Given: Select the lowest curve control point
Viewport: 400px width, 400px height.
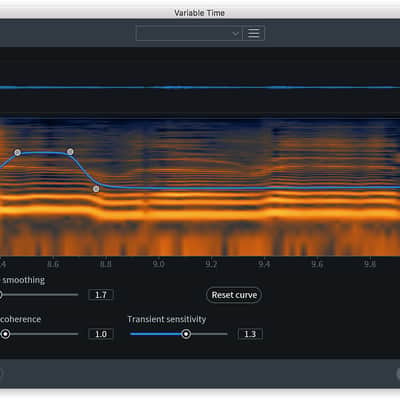Looking at the screenshot, I should pyautogui.click(x=96, y=189).
